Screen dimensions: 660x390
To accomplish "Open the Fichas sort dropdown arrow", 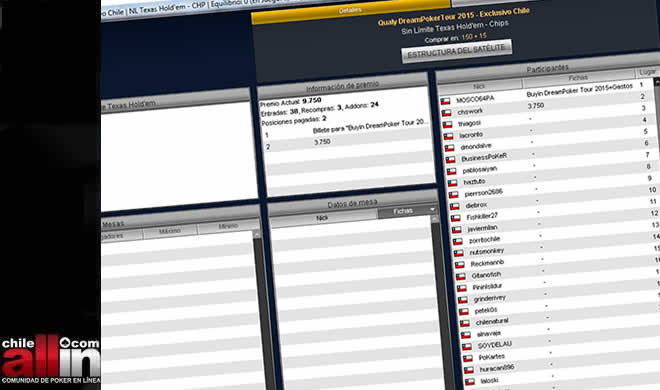I will coord(432,210).
